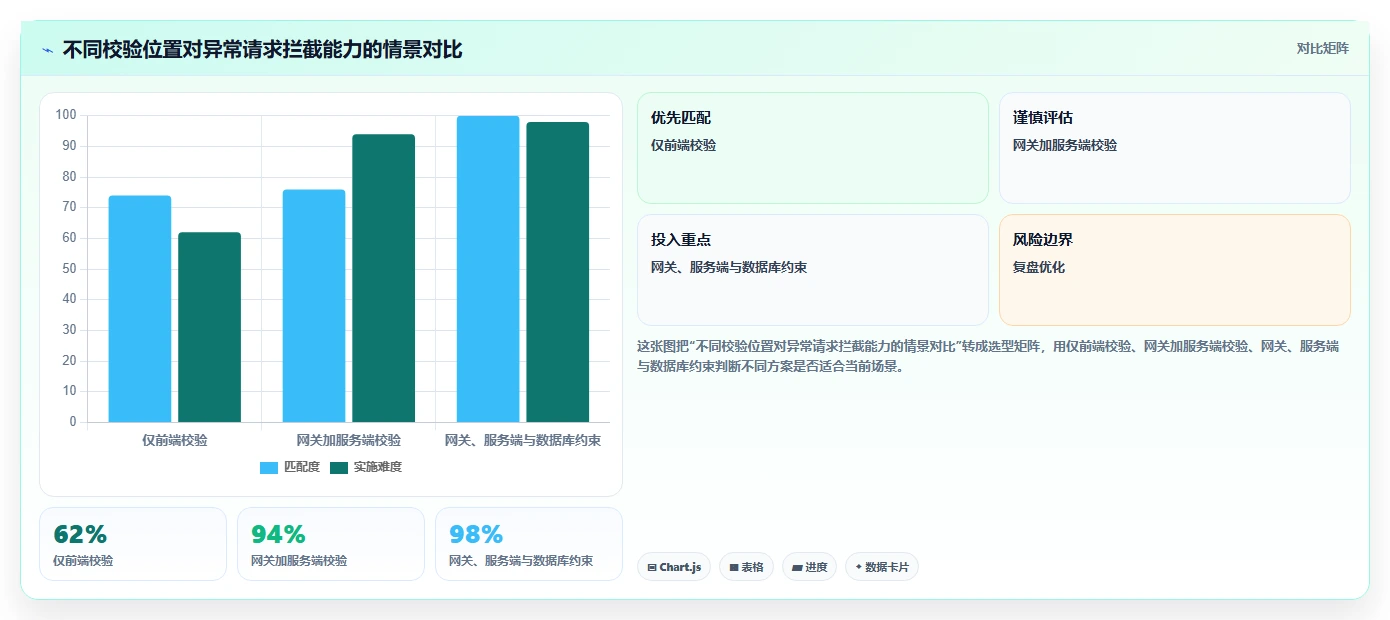
Task: Click x-axis label 仅前端校验
Action: [x=175, y=440]
